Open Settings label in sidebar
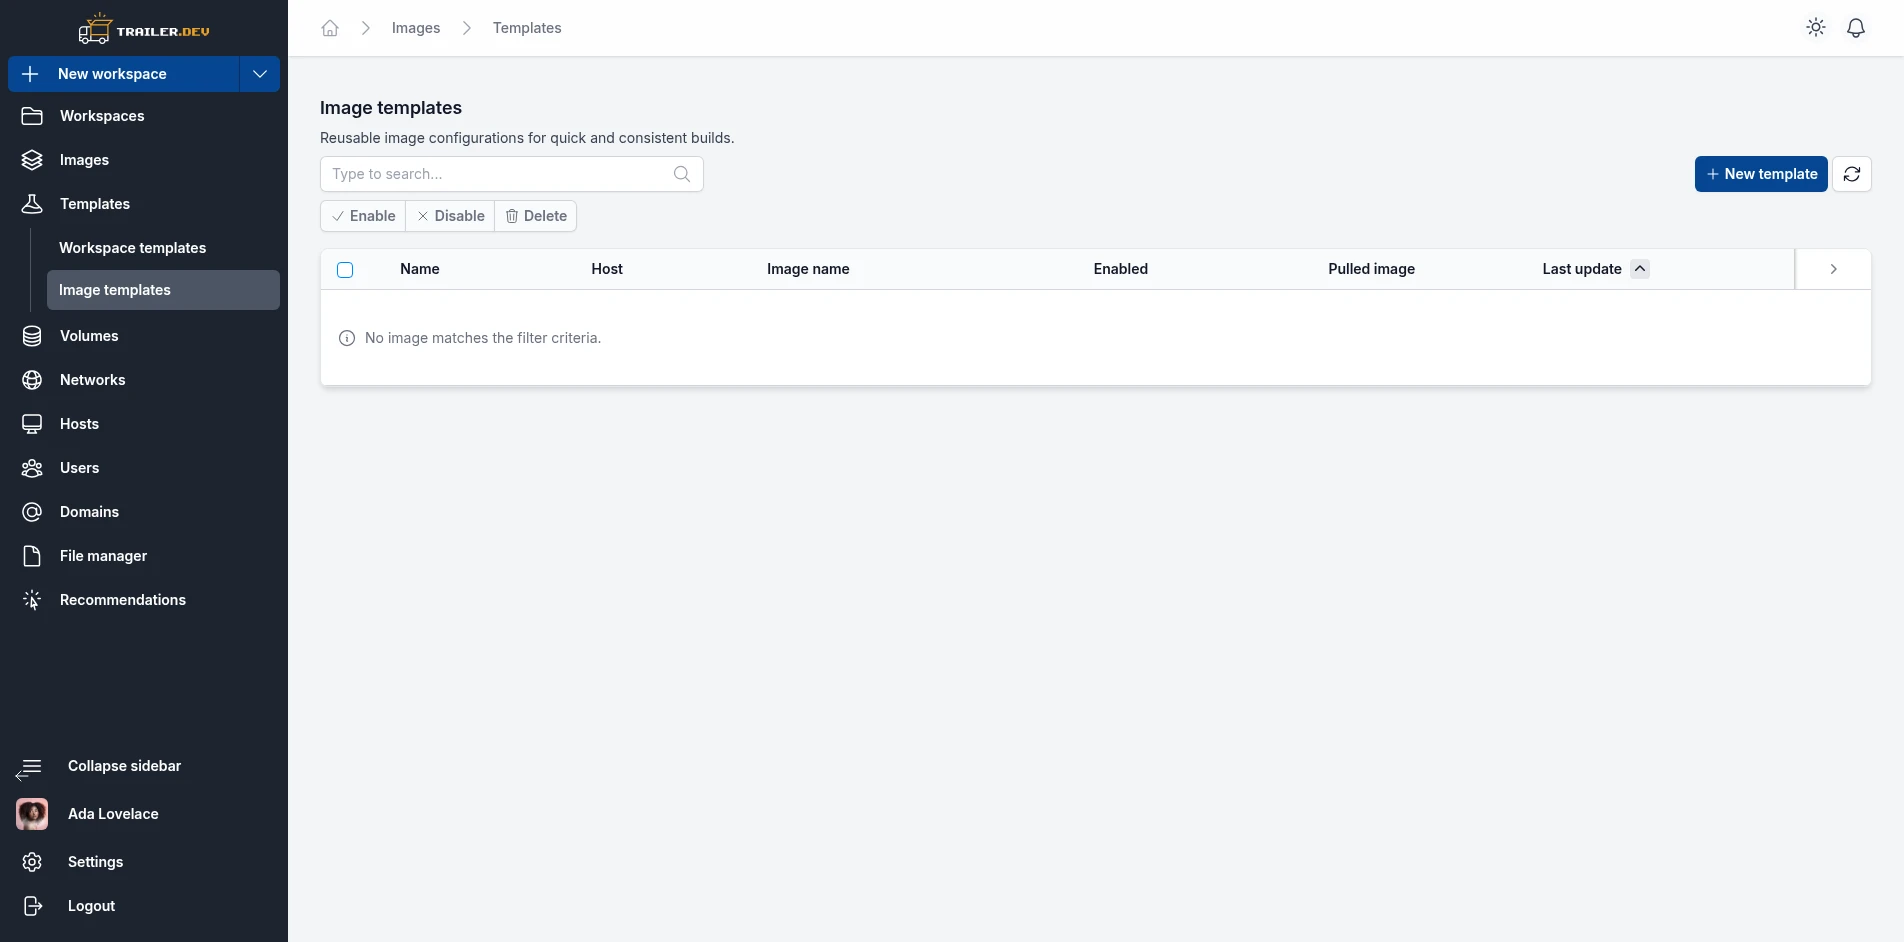The height and width of the screenshot is (942, 1904). (x=96, y=862)
